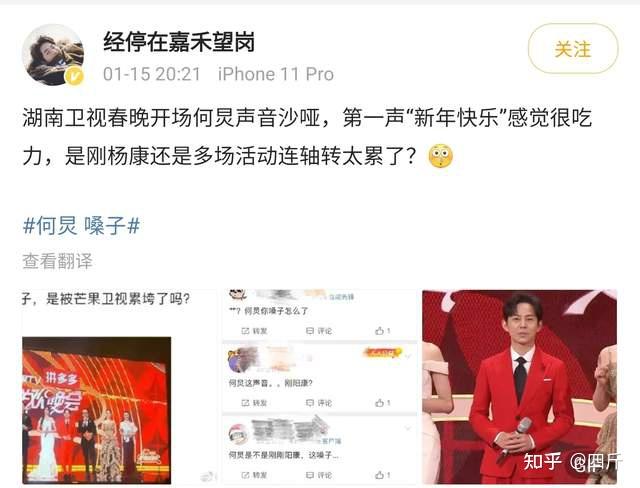Tap 评论 icon under third comment
The width and height of the screenshot is (640, 488).
(319, 475)
